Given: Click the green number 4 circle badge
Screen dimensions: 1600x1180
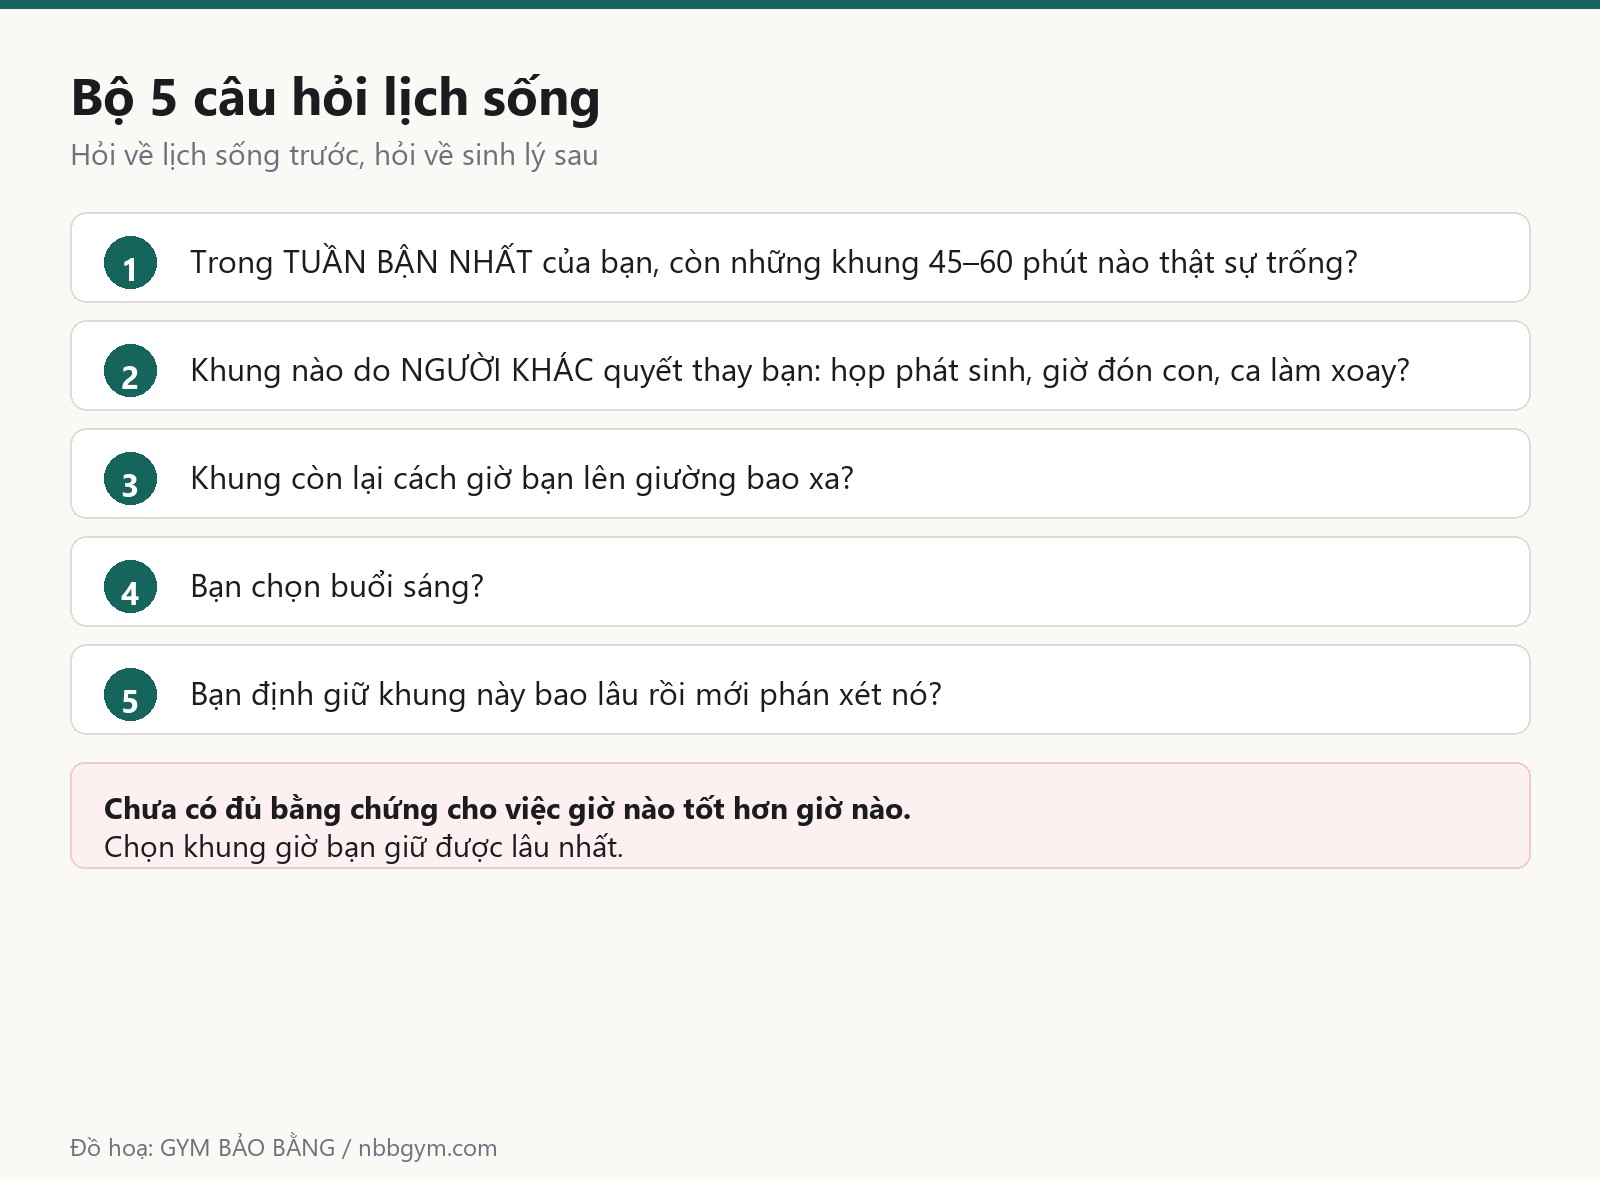Looking at the screenshot, I should (x=130, y=586).
